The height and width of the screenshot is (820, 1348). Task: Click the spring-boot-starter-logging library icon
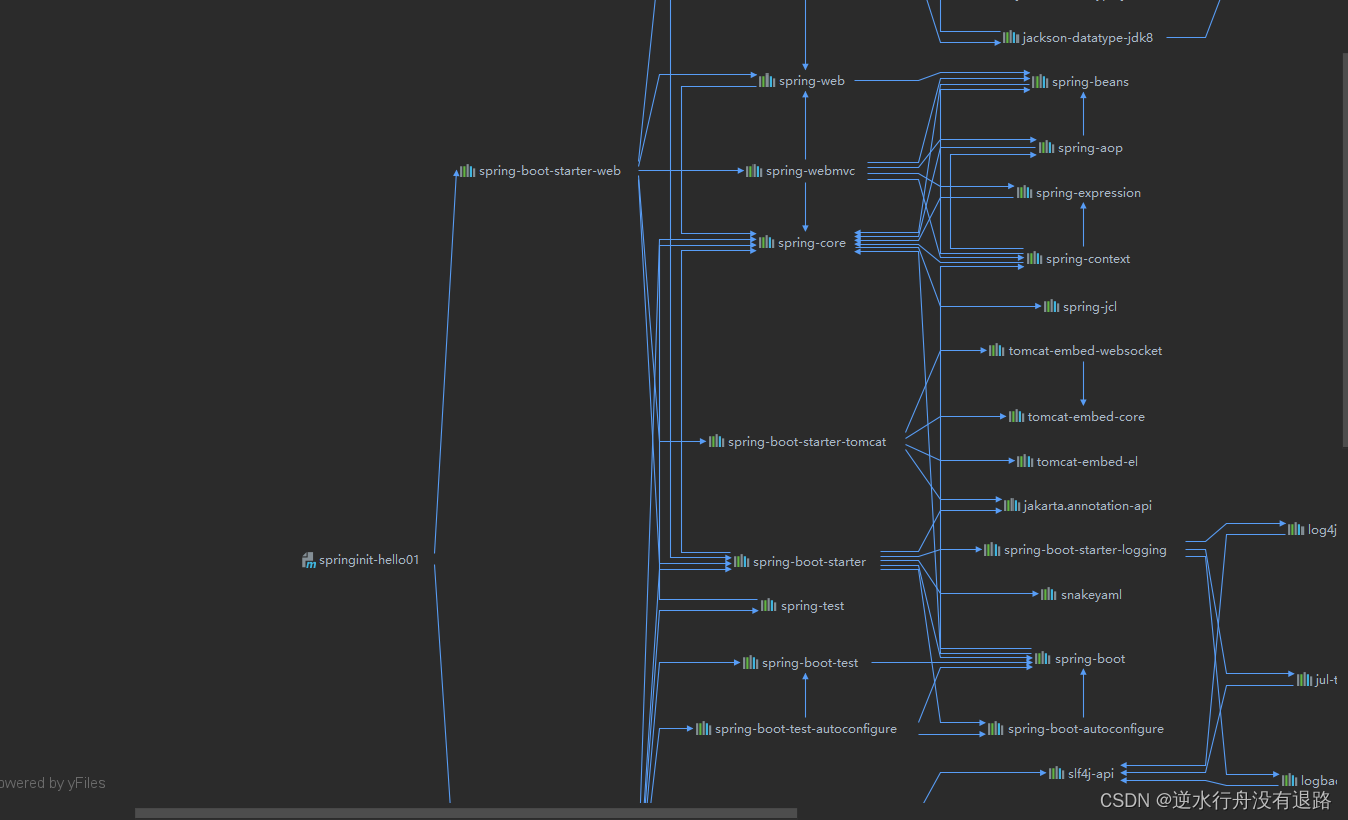click(x=992, y=549)
